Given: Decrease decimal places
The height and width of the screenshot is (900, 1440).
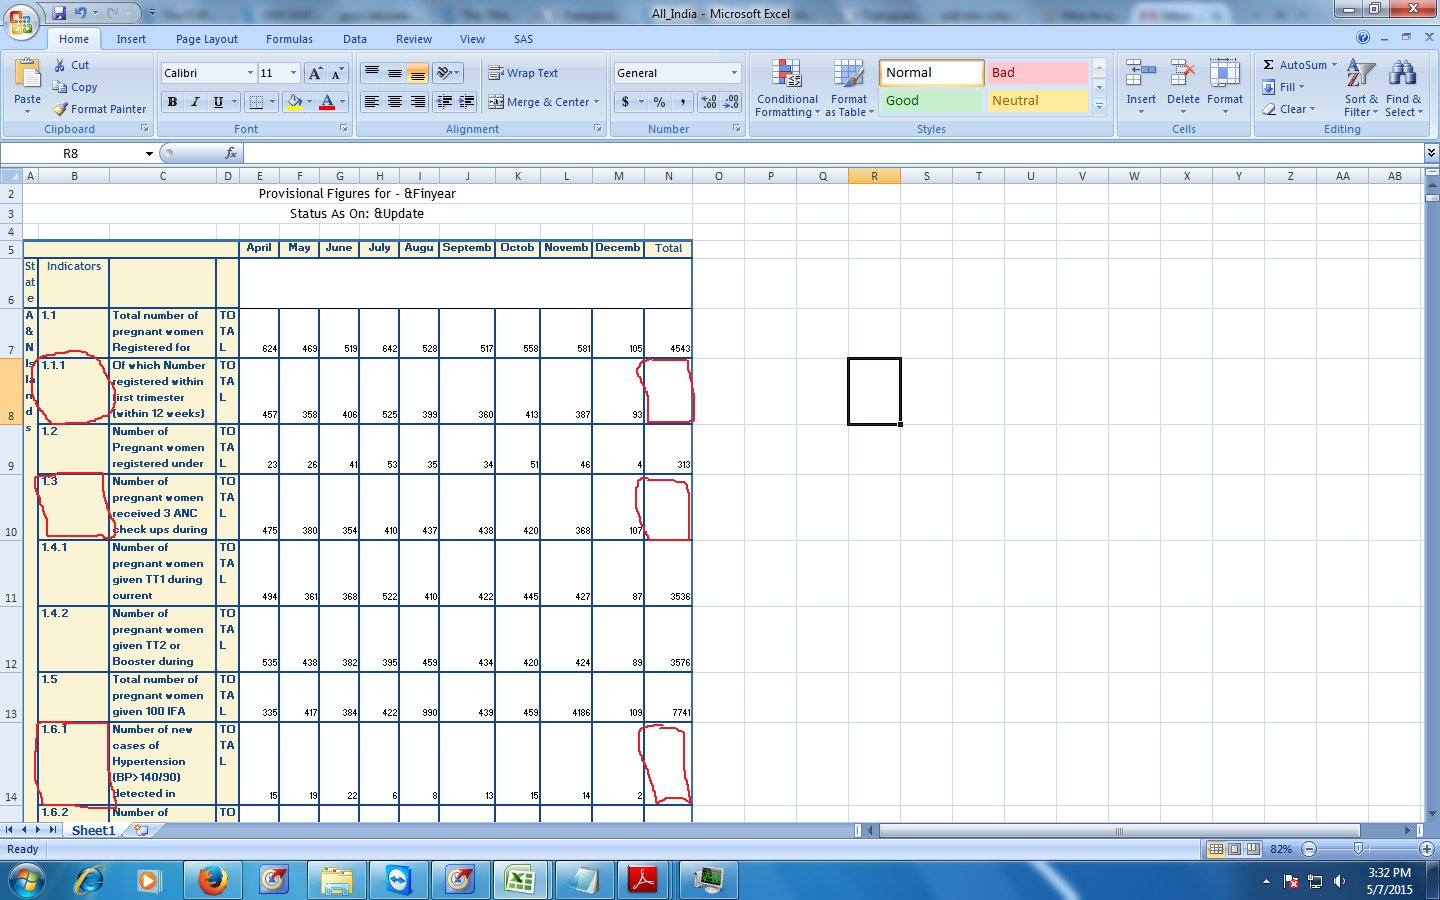Looking at the screenshot, I should click(731, 102).
